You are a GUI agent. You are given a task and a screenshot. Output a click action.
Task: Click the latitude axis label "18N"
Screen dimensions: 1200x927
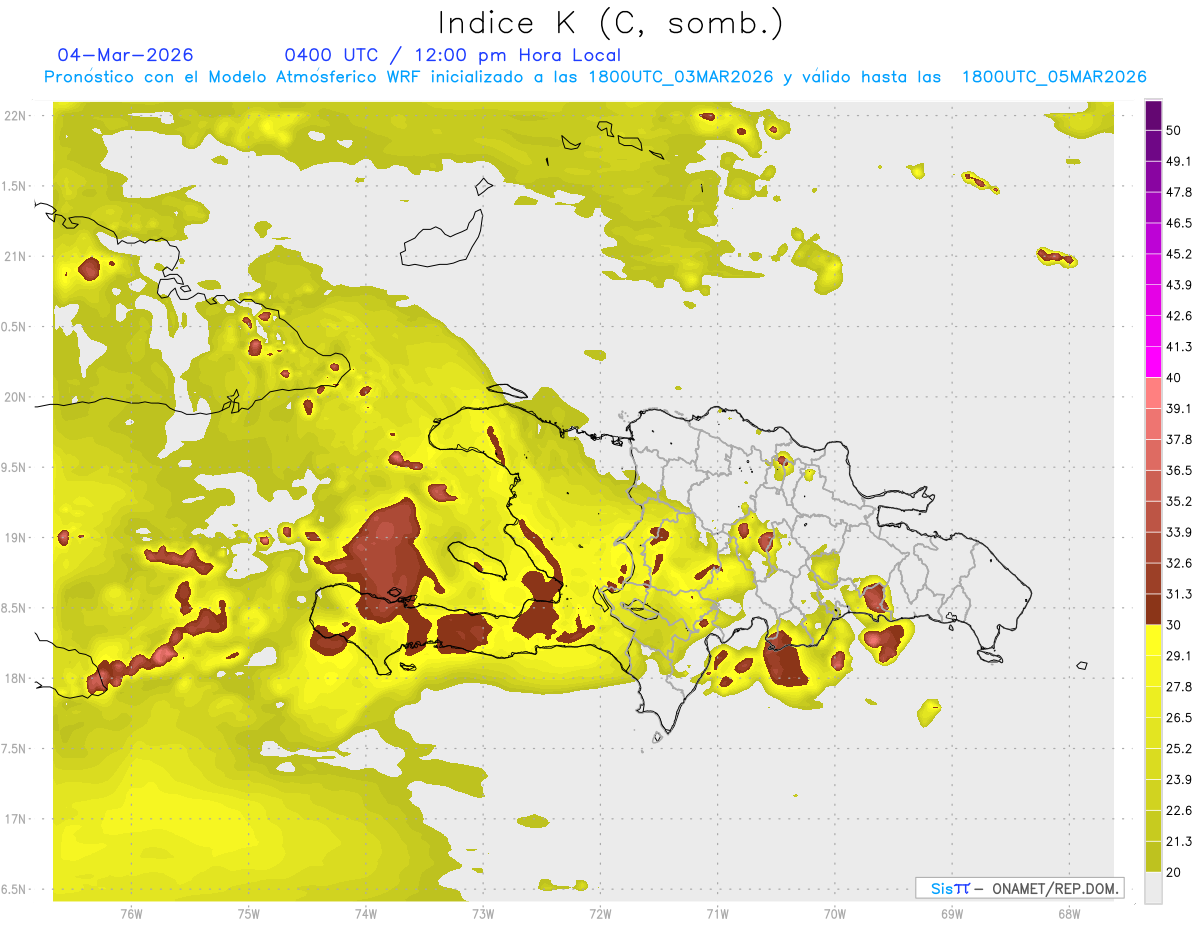pyautogui.click(x=15, y=679)
